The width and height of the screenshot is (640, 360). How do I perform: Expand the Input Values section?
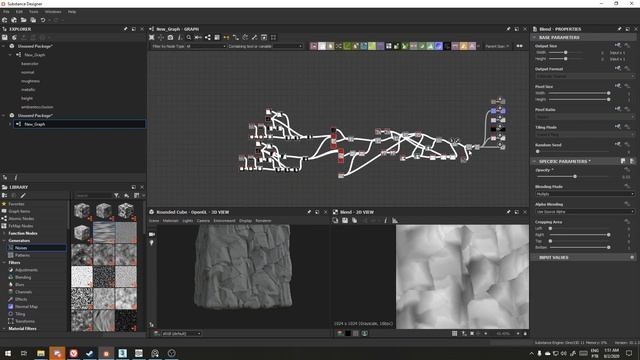(x=534, y=258)
